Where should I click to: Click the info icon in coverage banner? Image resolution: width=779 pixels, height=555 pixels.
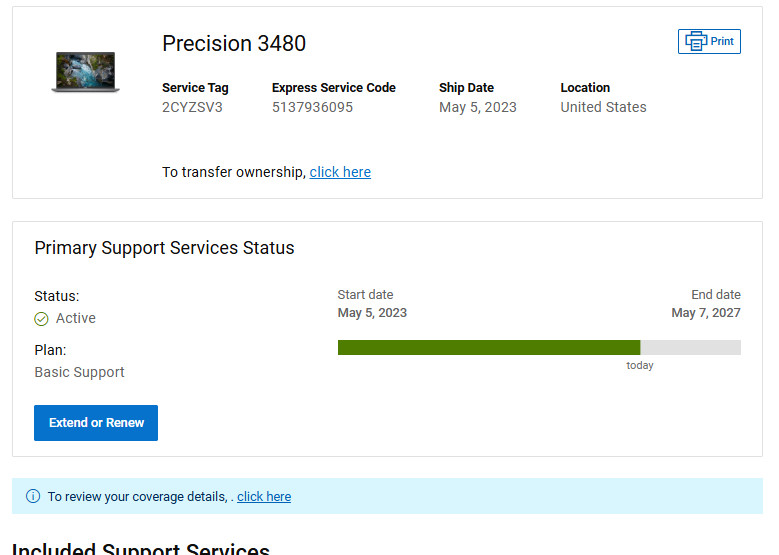33,496
